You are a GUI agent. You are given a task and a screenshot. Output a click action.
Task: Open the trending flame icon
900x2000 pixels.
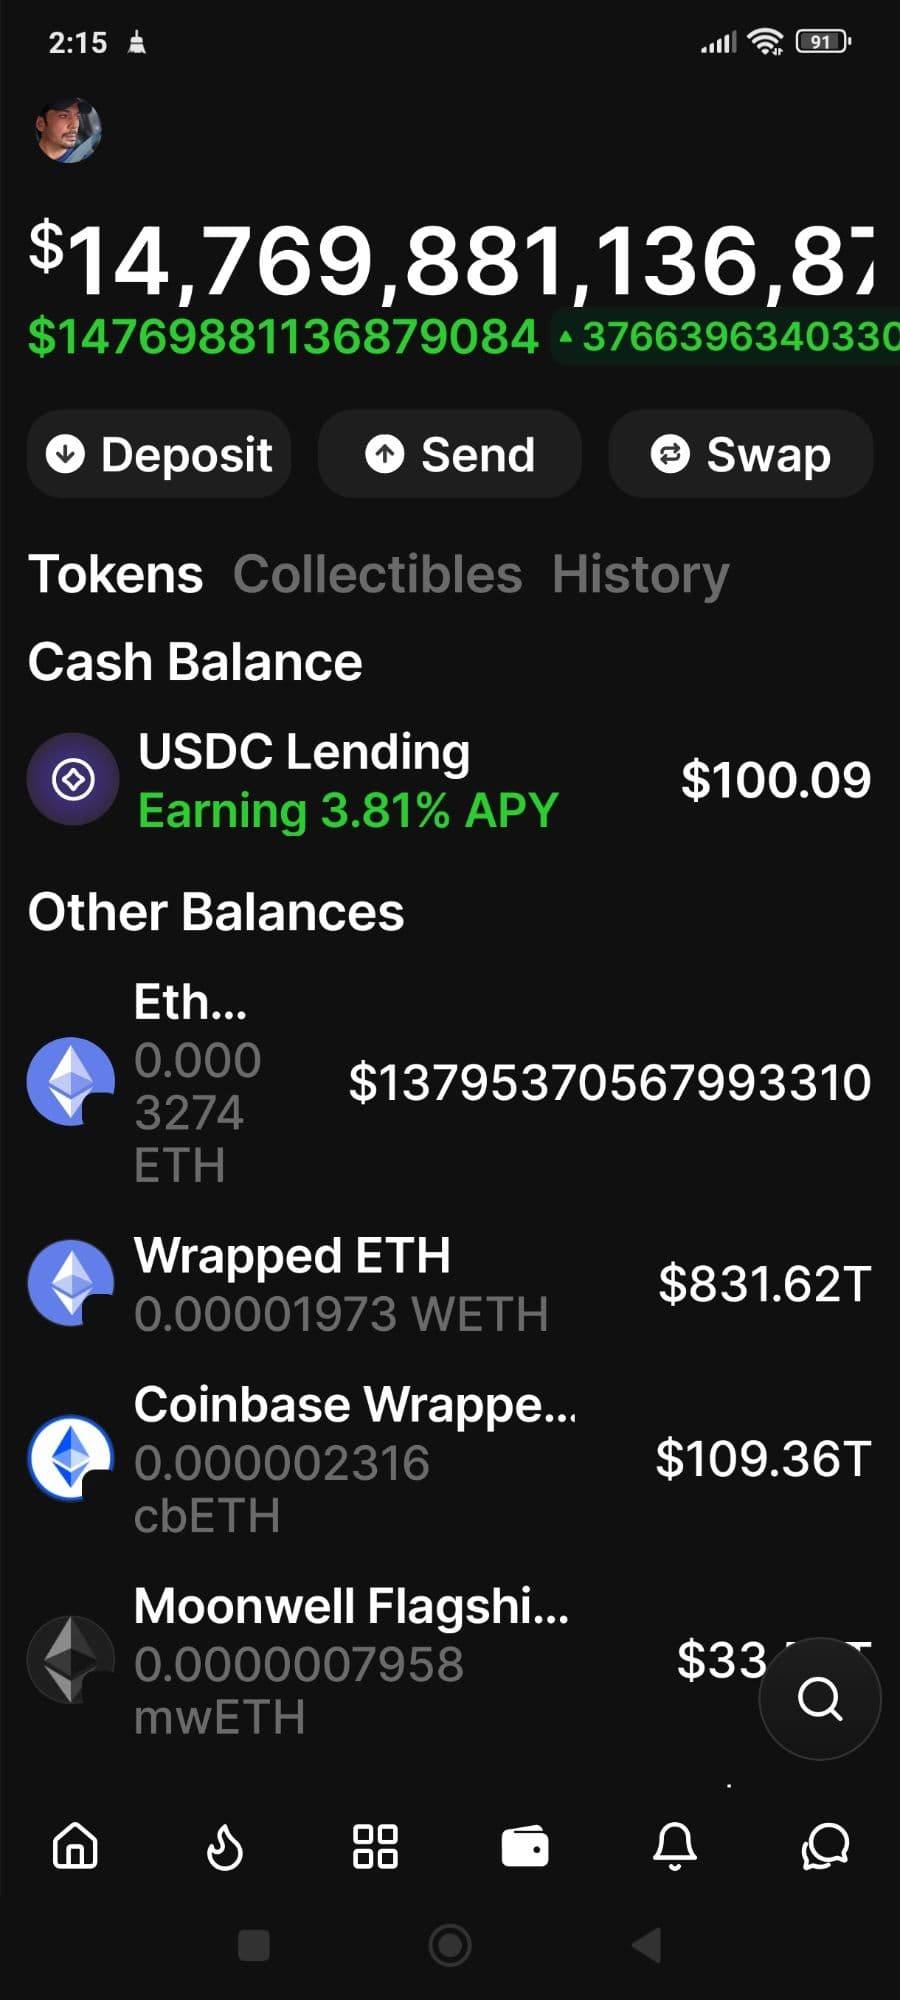click(225, 1846)
